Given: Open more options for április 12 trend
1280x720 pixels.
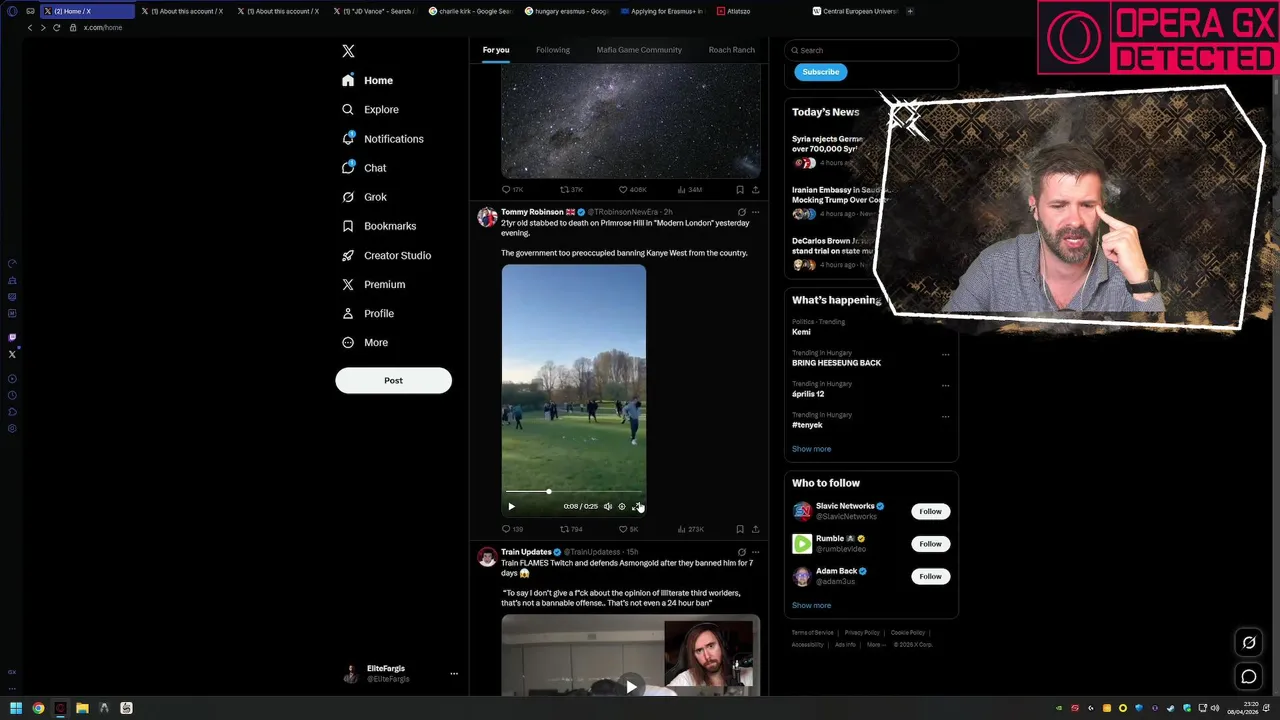Looking at the screenshot, I should click(945, 385).
